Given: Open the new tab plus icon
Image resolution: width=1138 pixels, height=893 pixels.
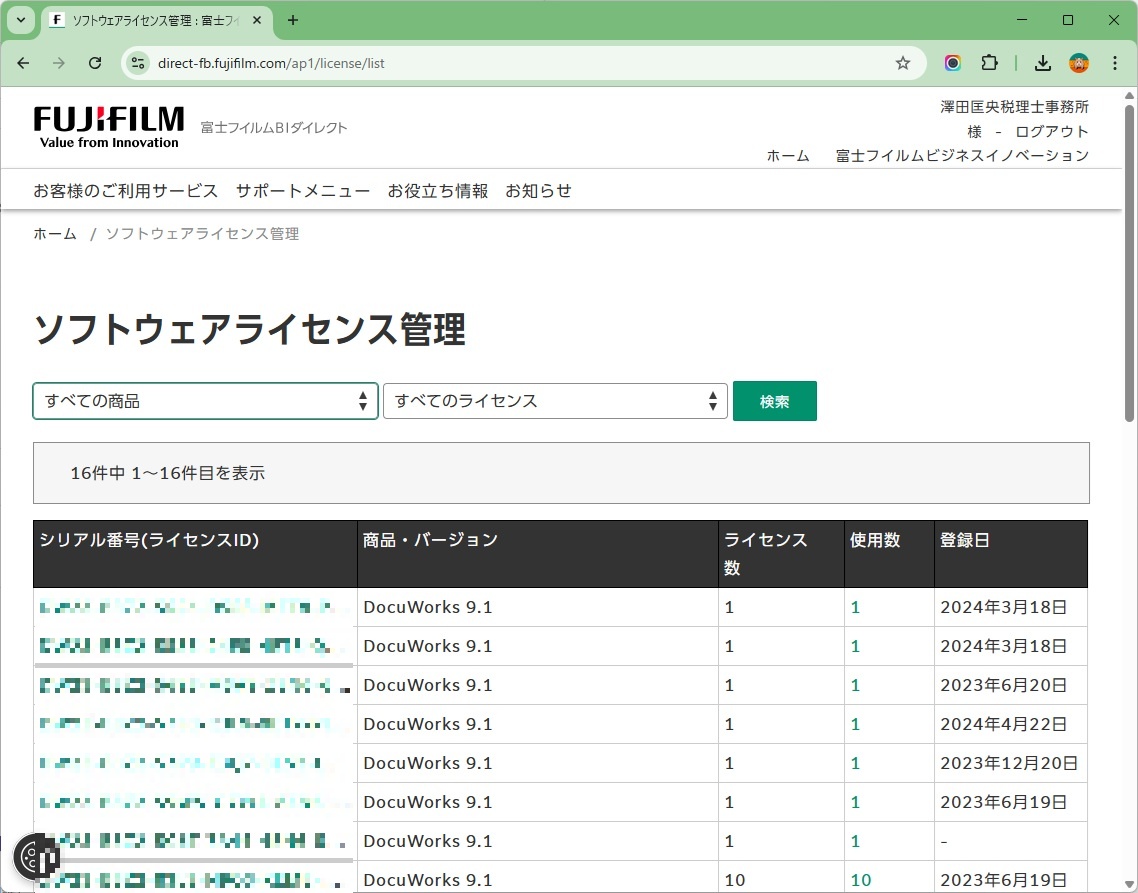Looking at the screenshot, I should (x=290, y=20).
